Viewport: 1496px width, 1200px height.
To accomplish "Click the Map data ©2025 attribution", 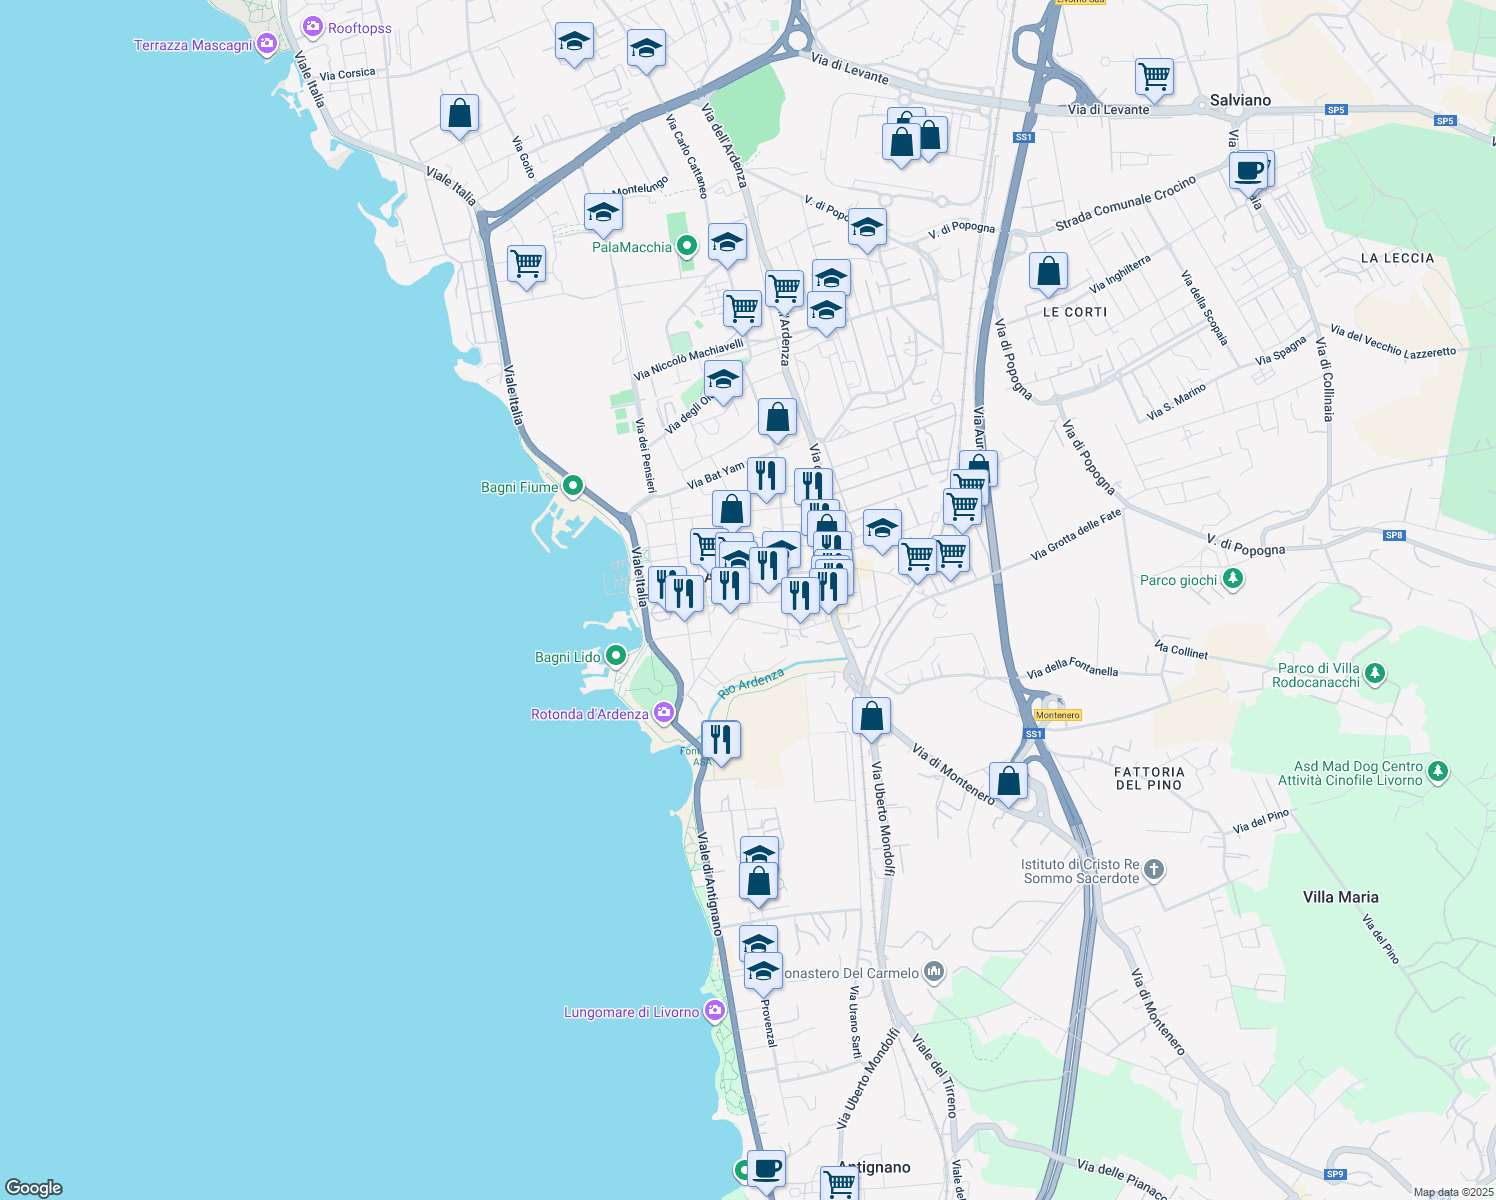I will point(1452,1192).
